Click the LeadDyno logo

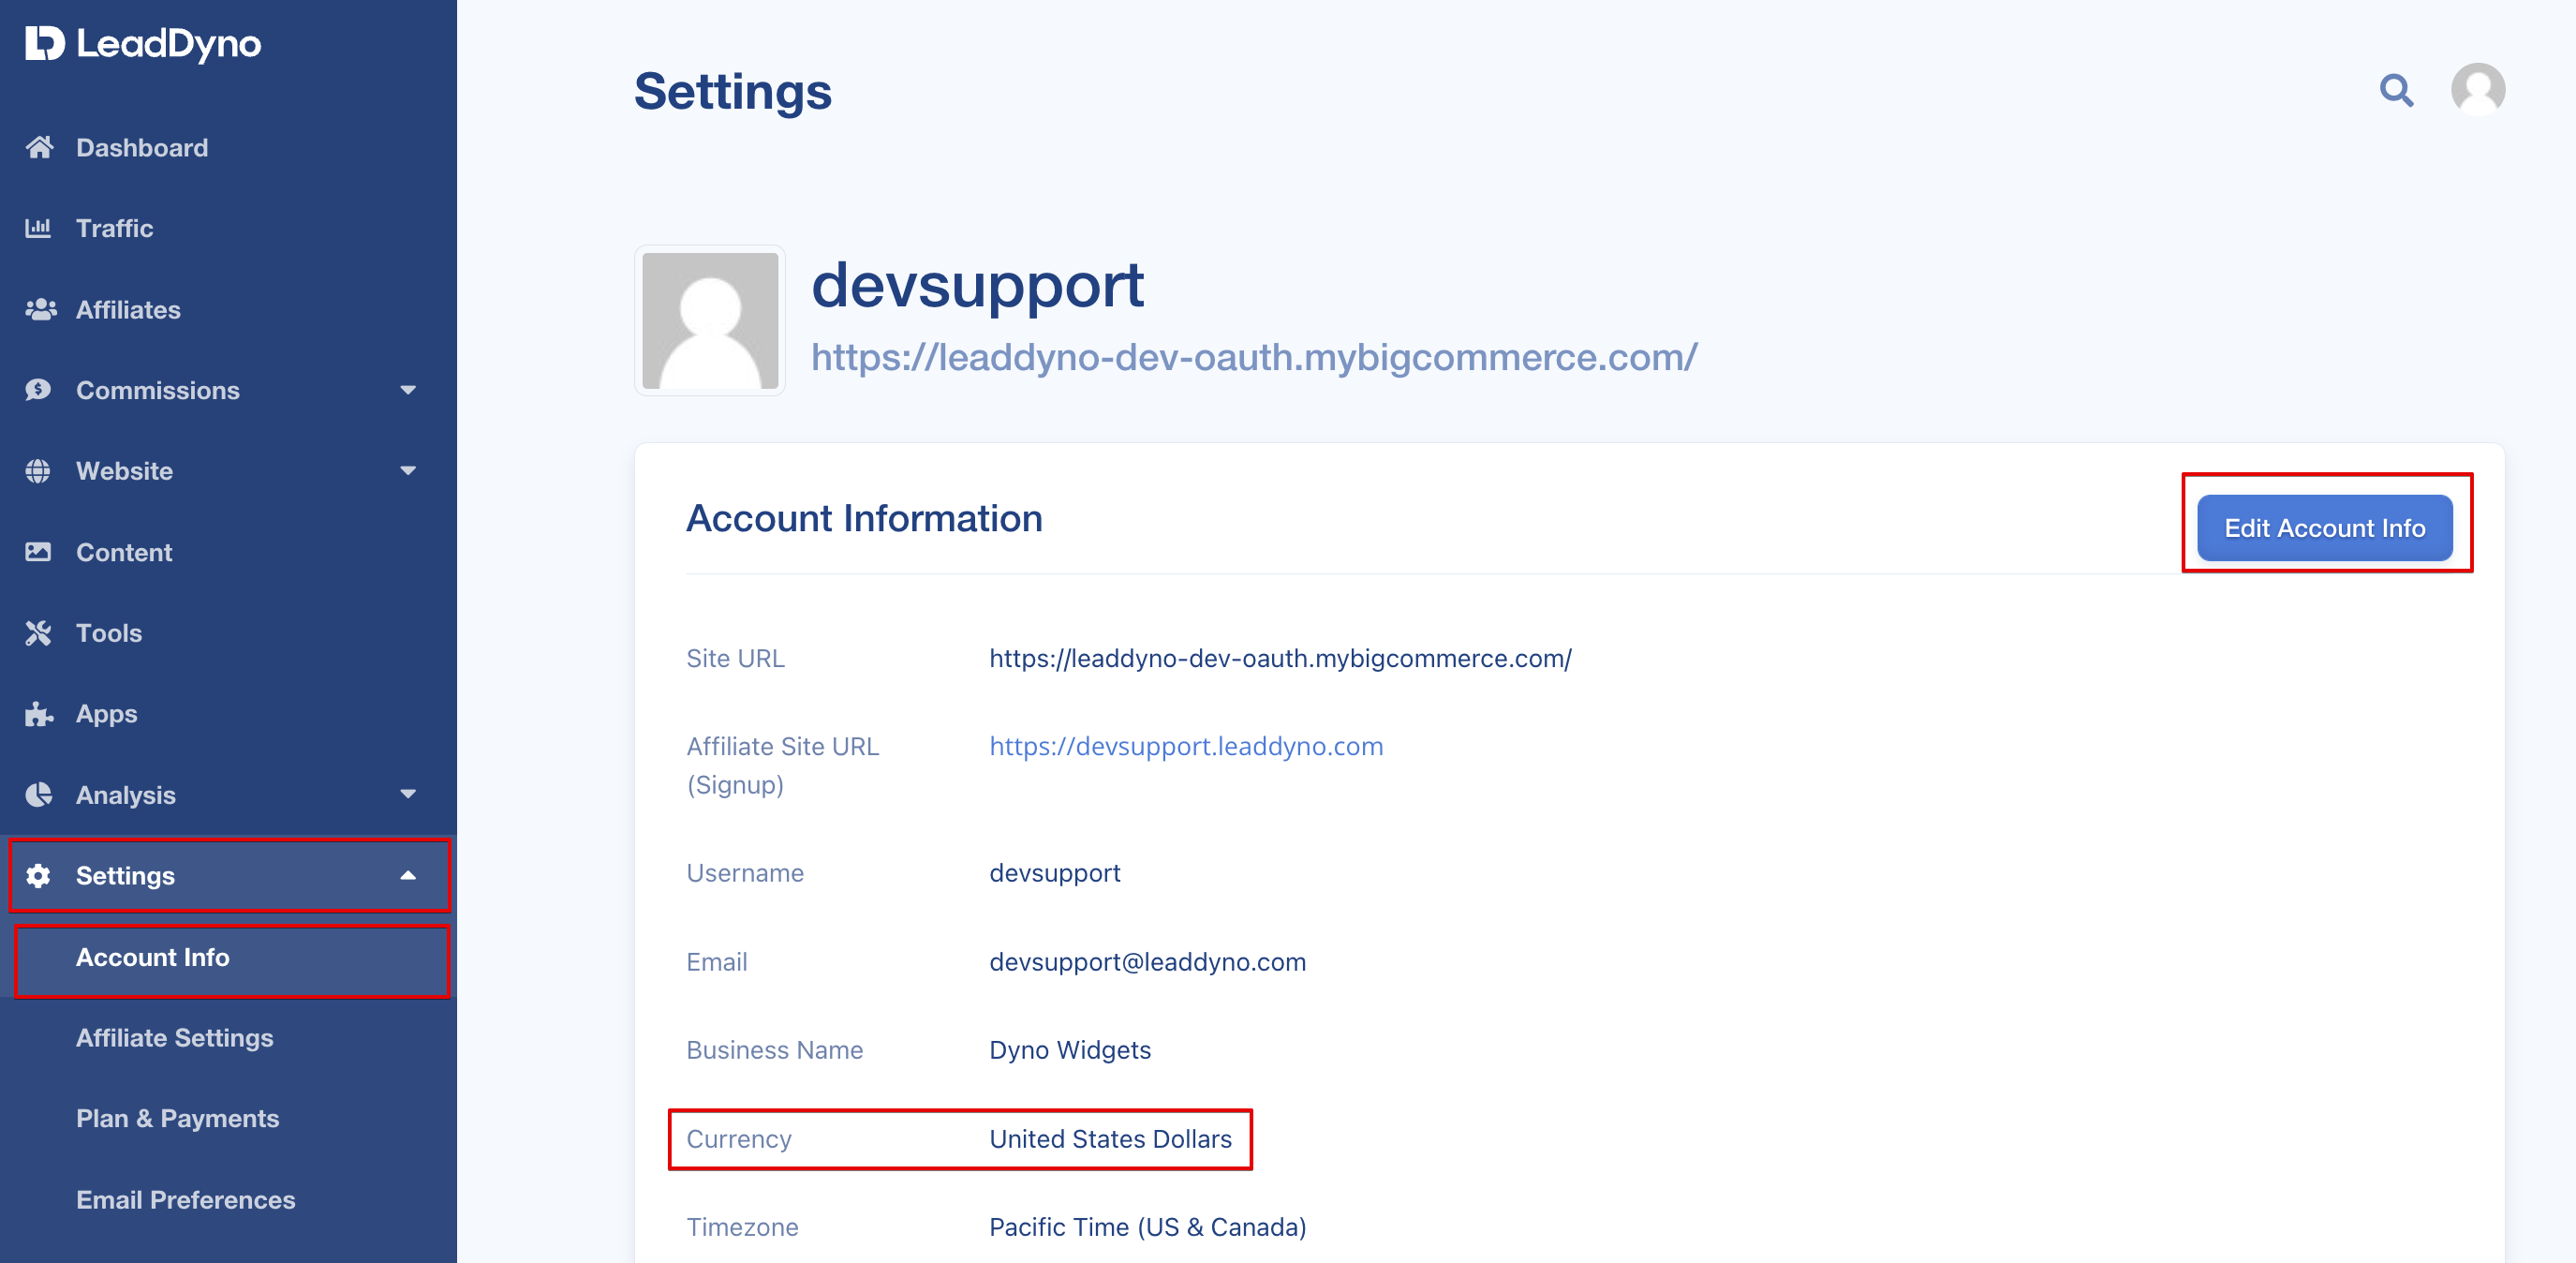[143, 44]
